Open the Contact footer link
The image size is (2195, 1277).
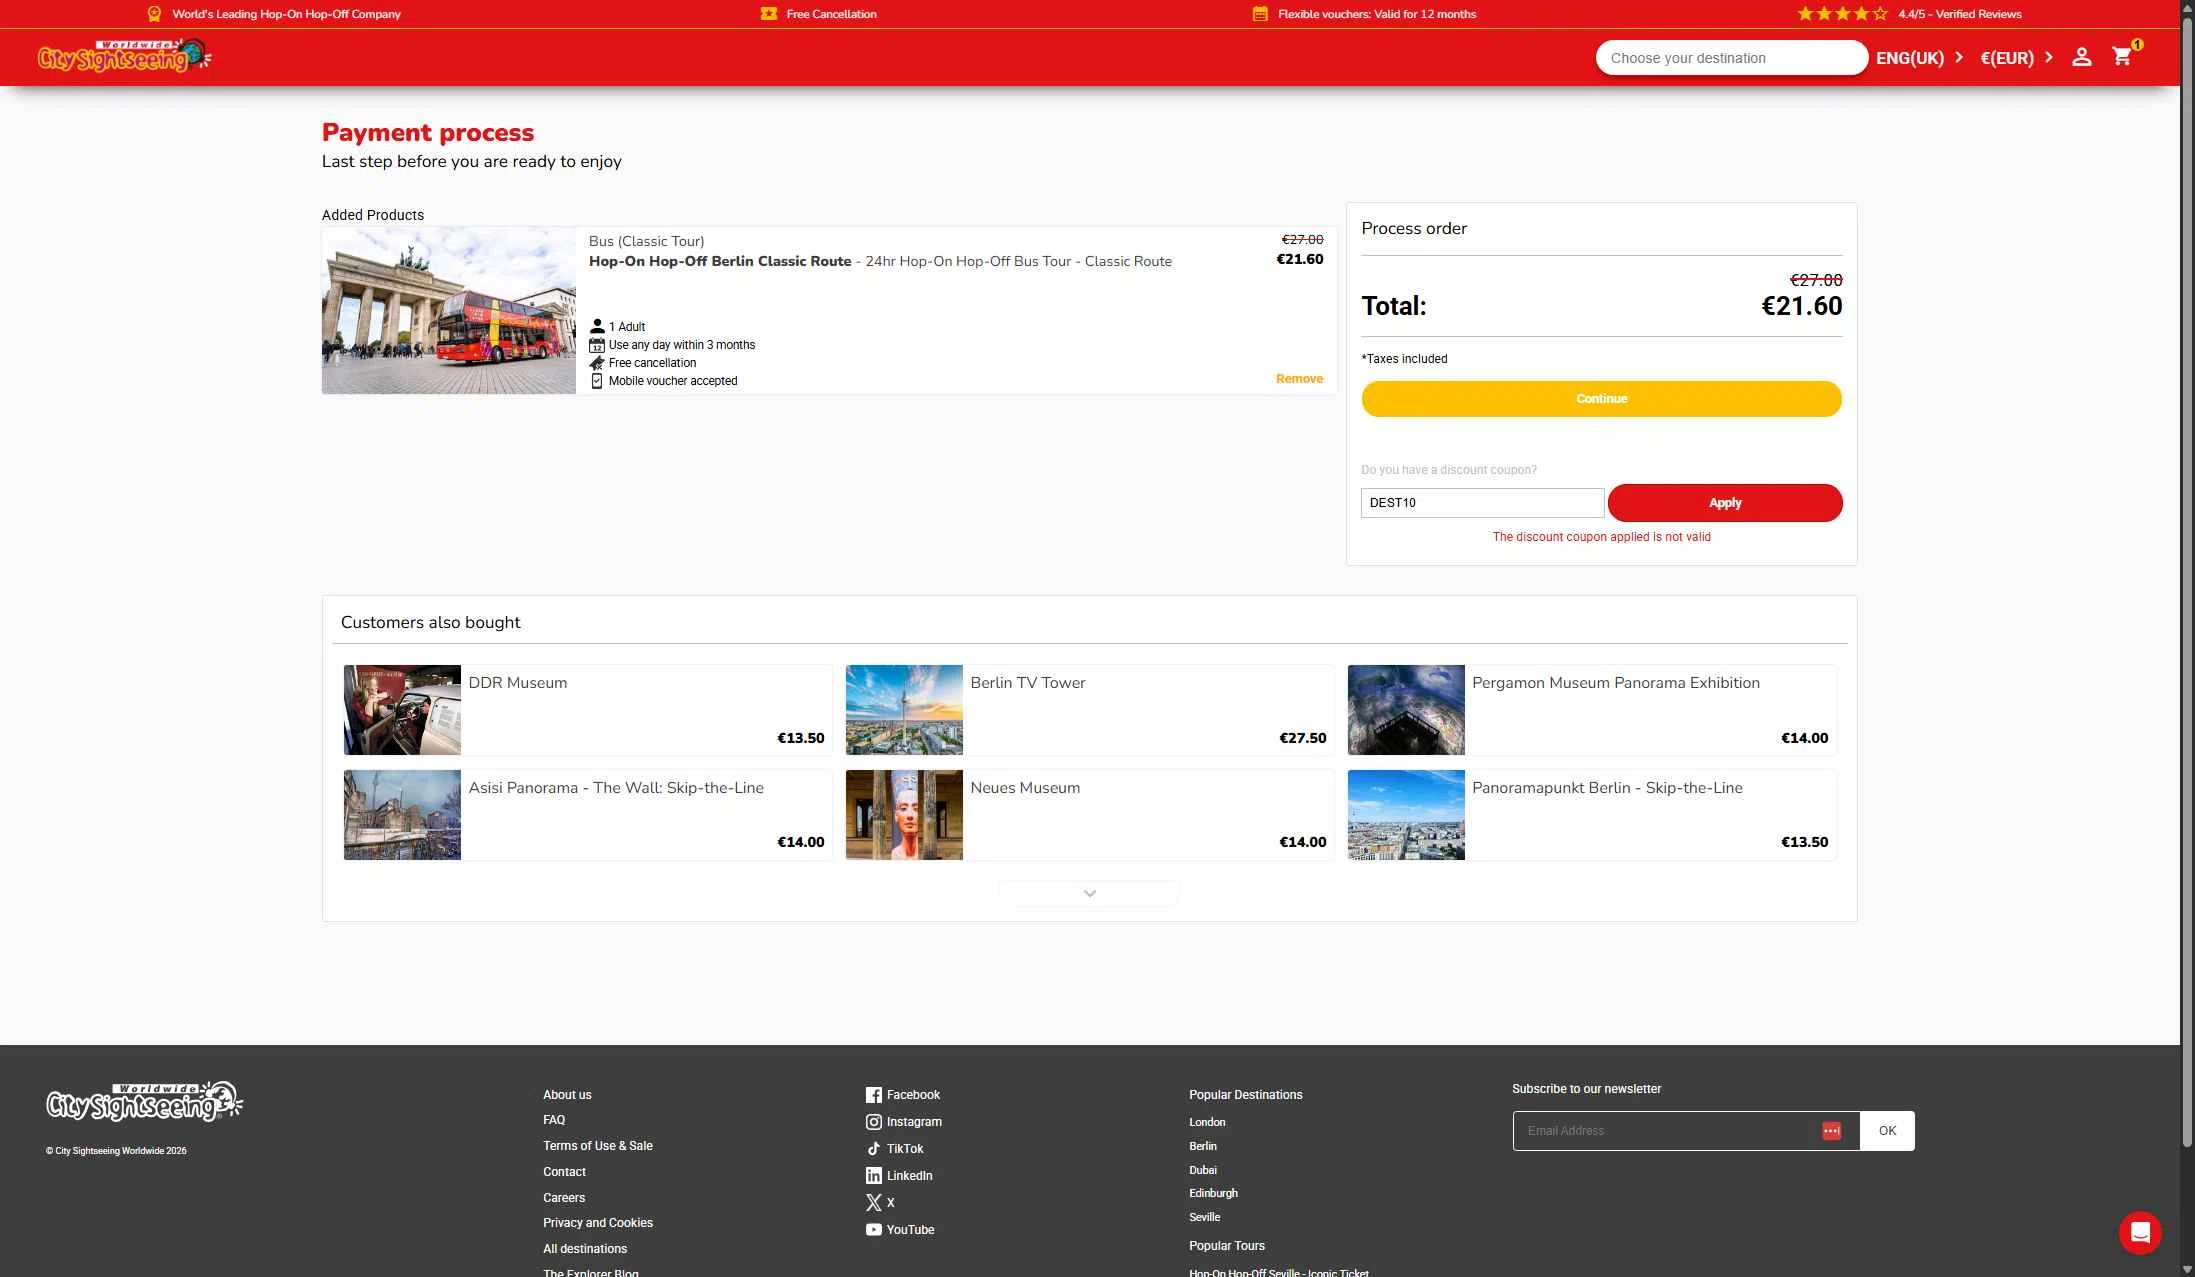[564, 1172]
